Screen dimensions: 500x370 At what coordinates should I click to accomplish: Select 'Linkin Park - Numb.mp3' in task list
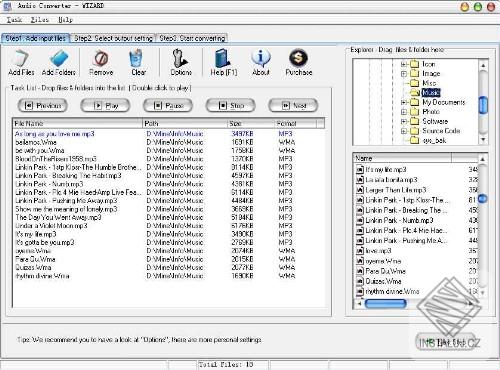pyautogui.click(x=169, y=184)
